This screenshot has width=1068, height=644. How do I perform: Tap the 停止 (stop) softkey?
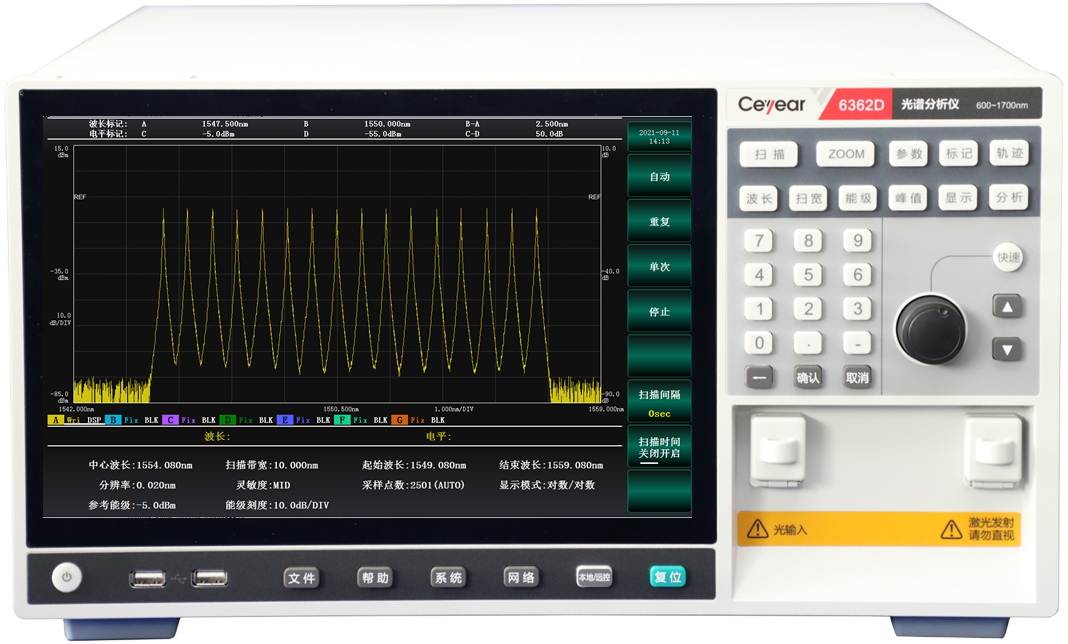point(659,311)
